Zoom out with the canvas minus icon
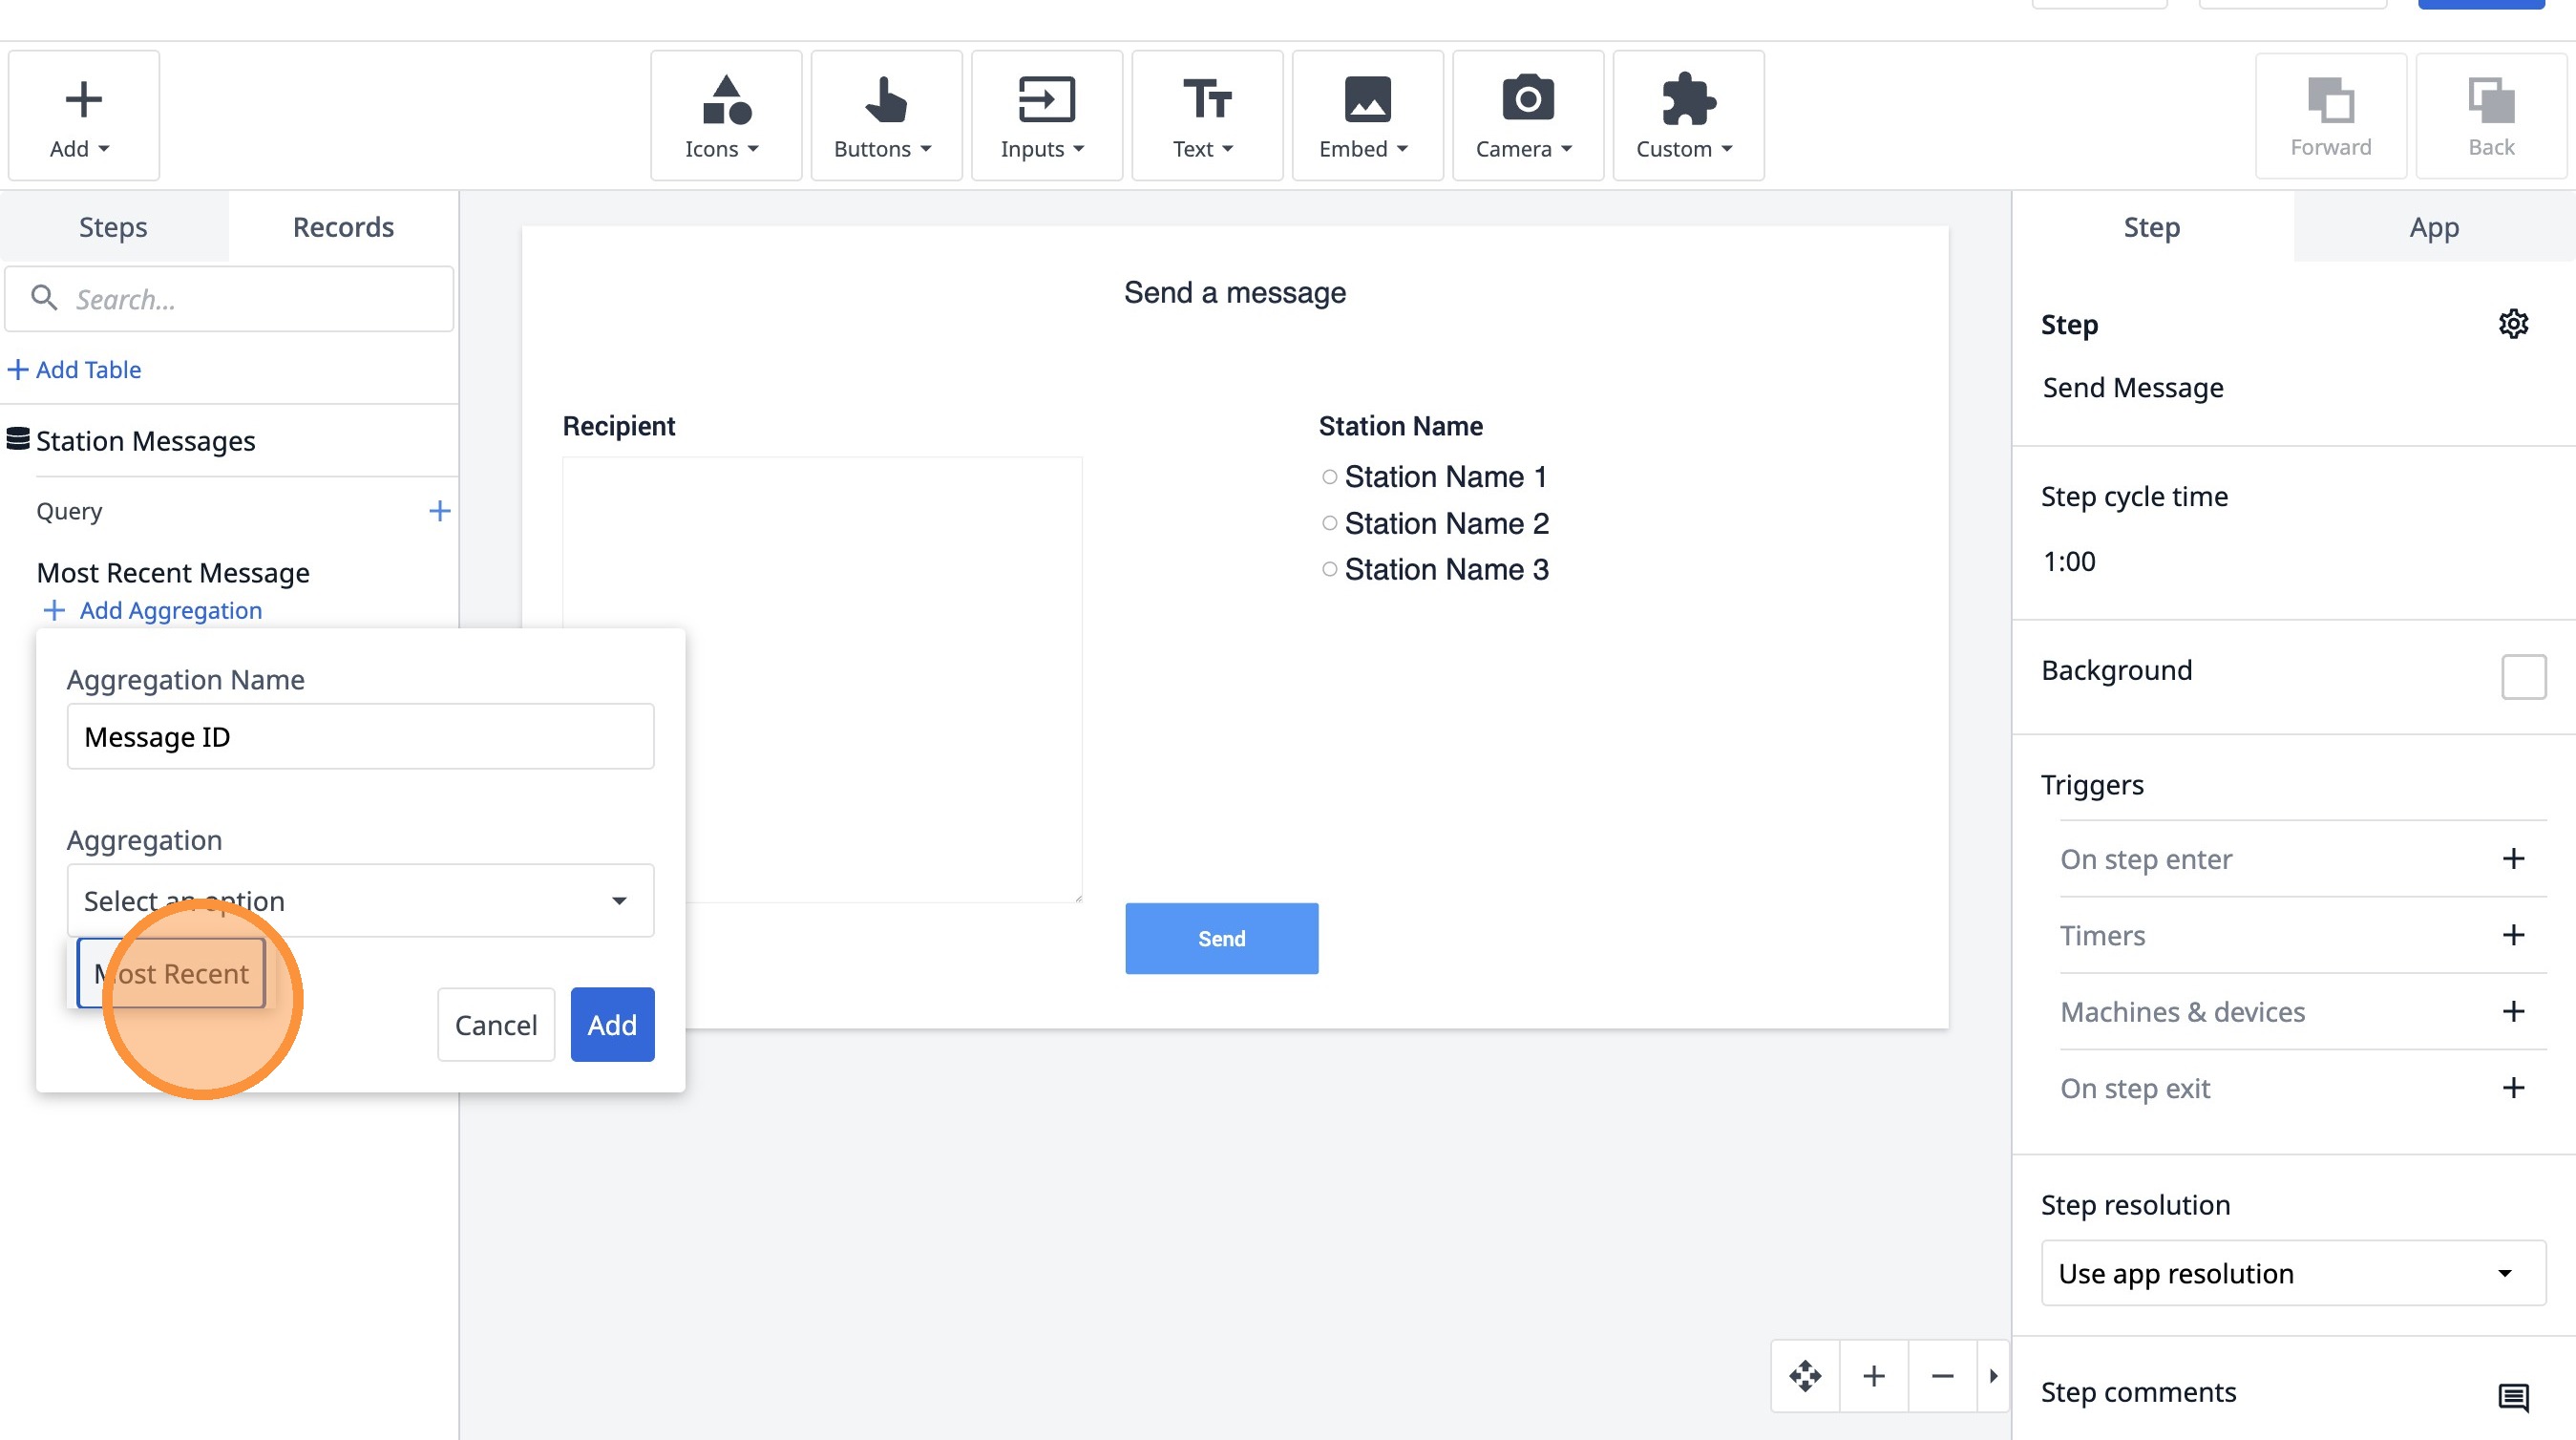 coord(1942,1376)
